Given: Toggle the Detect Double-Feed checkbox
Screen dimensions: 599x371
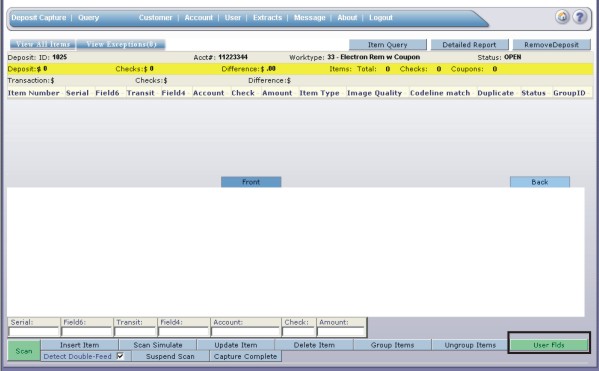Looking at the screenshot, I should 120,356.
